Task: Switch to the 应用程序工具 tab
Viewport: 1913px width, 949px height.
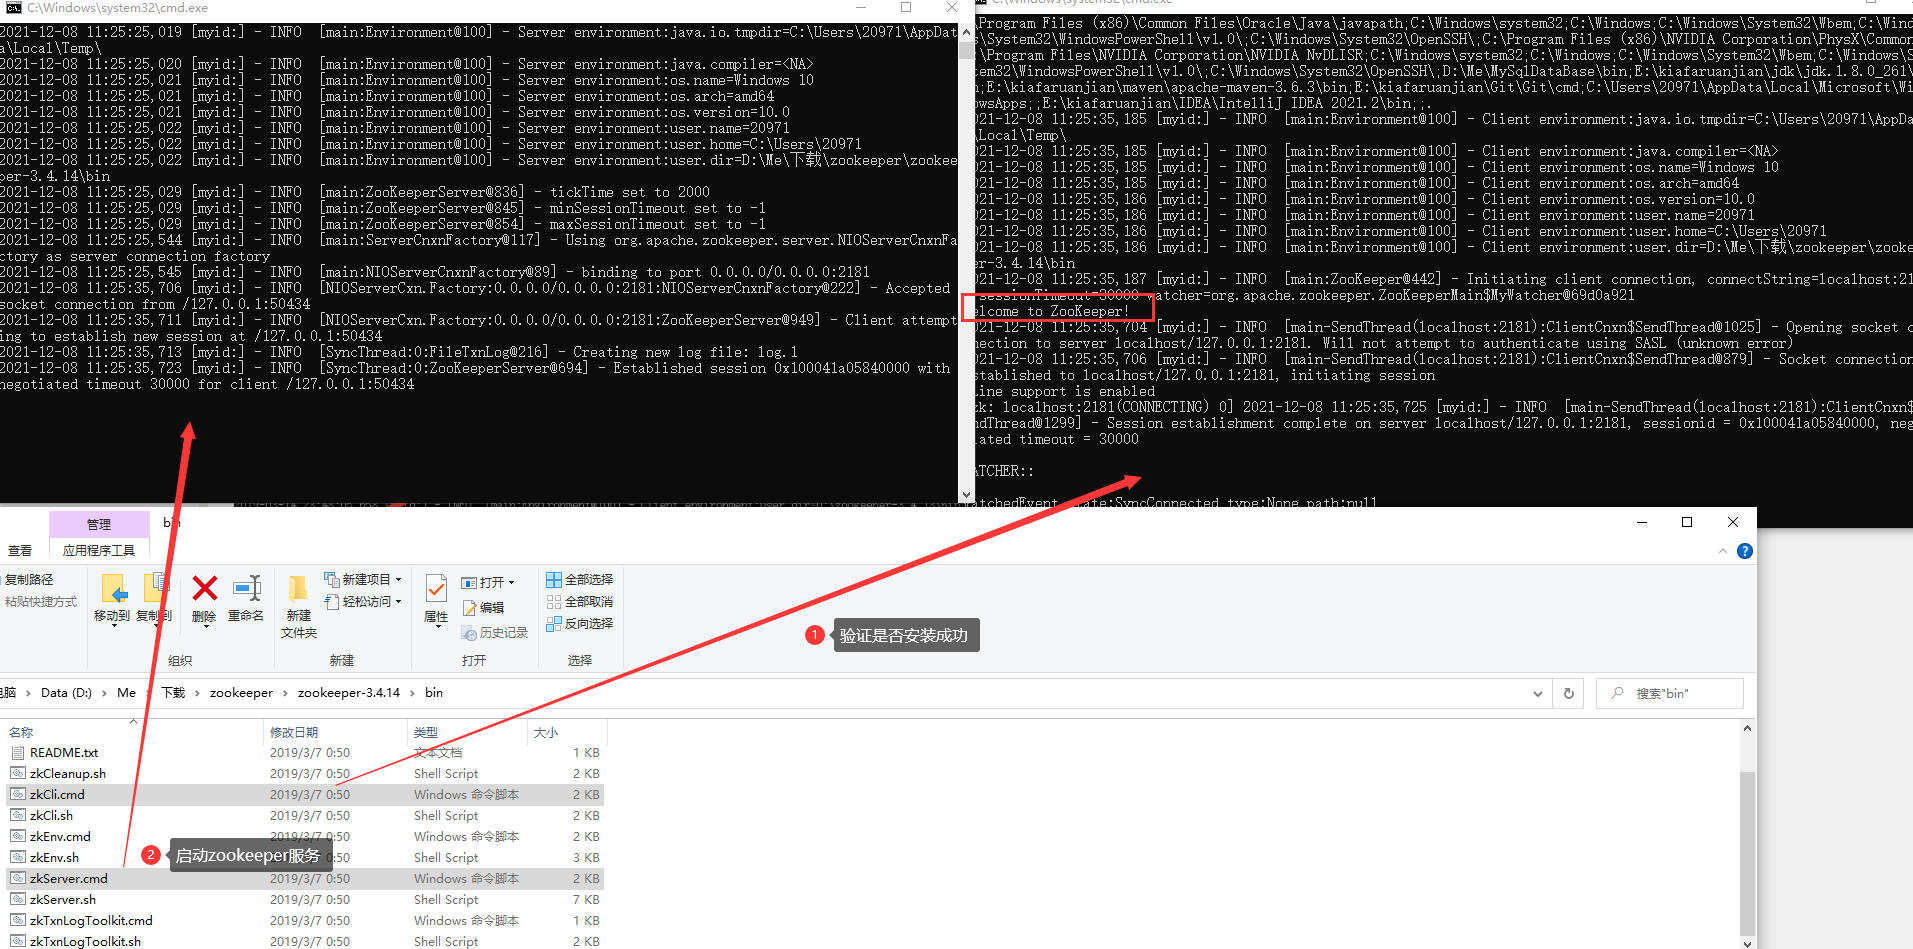Action: click(99, 549)
